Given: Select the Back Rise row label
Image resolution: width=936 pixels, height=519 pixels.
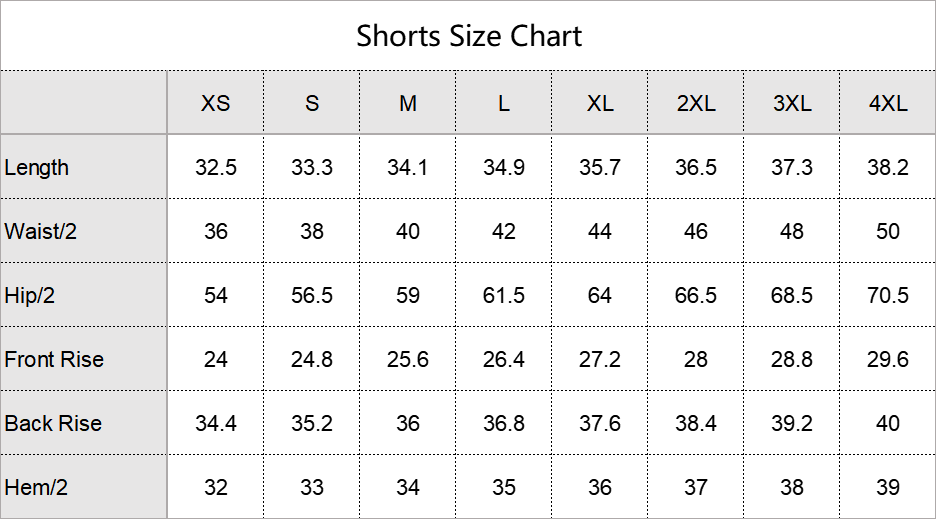Looking at the screenshot, I should click(53, 424).
